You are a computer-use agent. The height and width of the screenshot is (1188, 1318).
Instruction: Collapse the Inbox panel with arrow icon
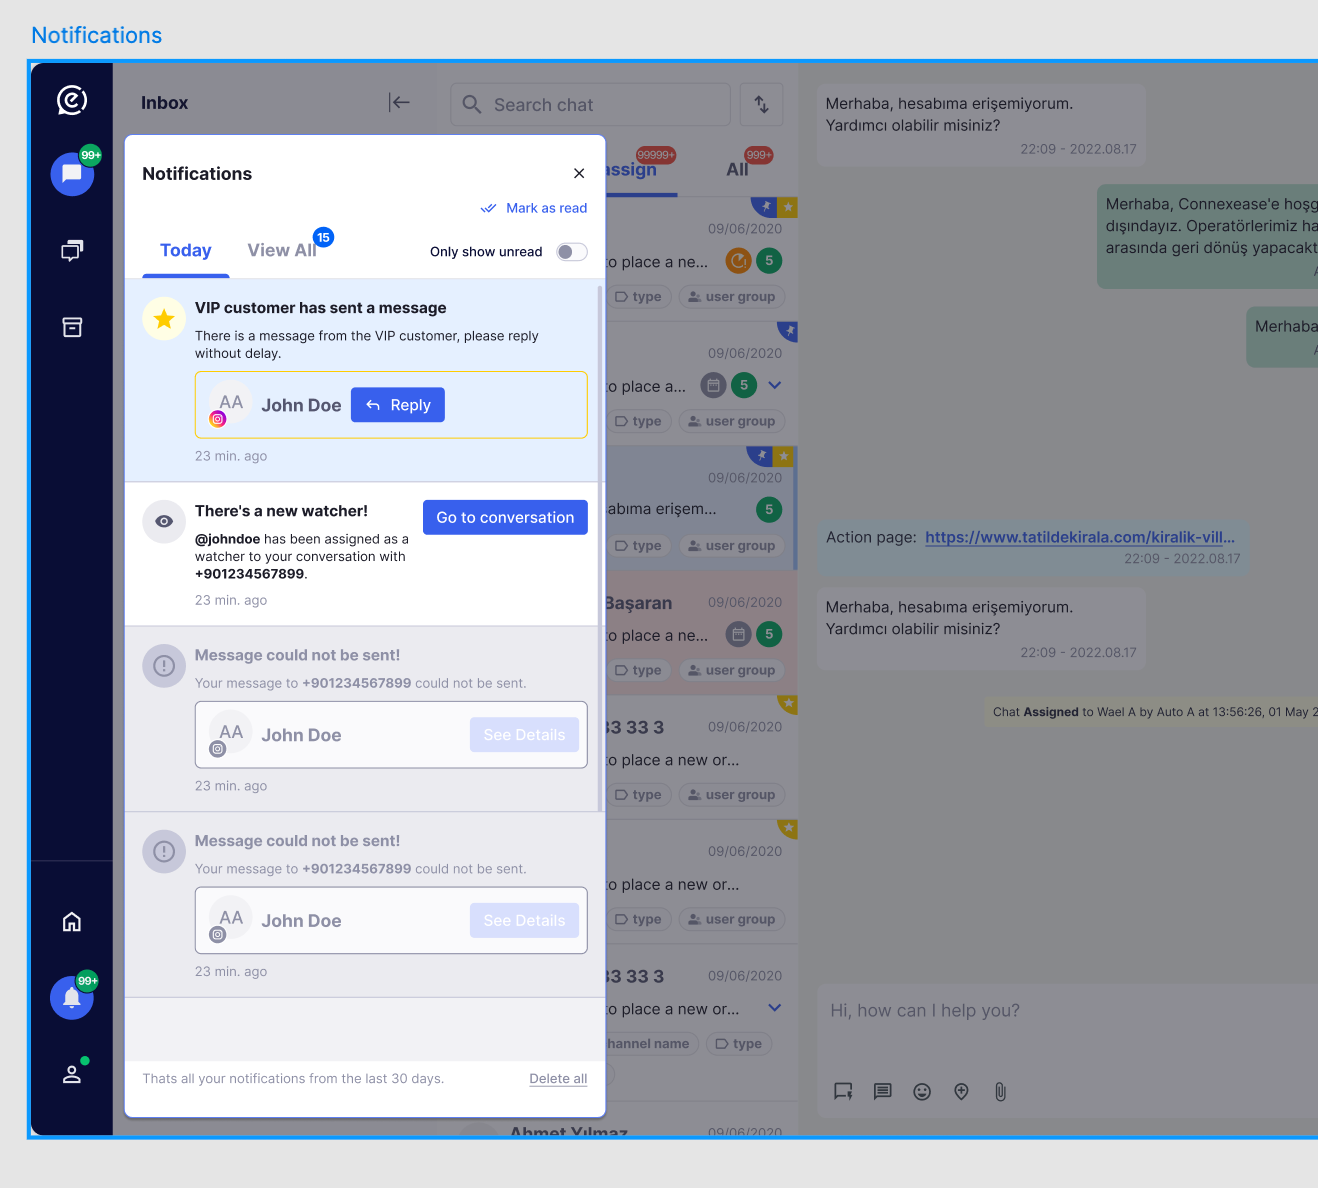click(x=399, y=102)
